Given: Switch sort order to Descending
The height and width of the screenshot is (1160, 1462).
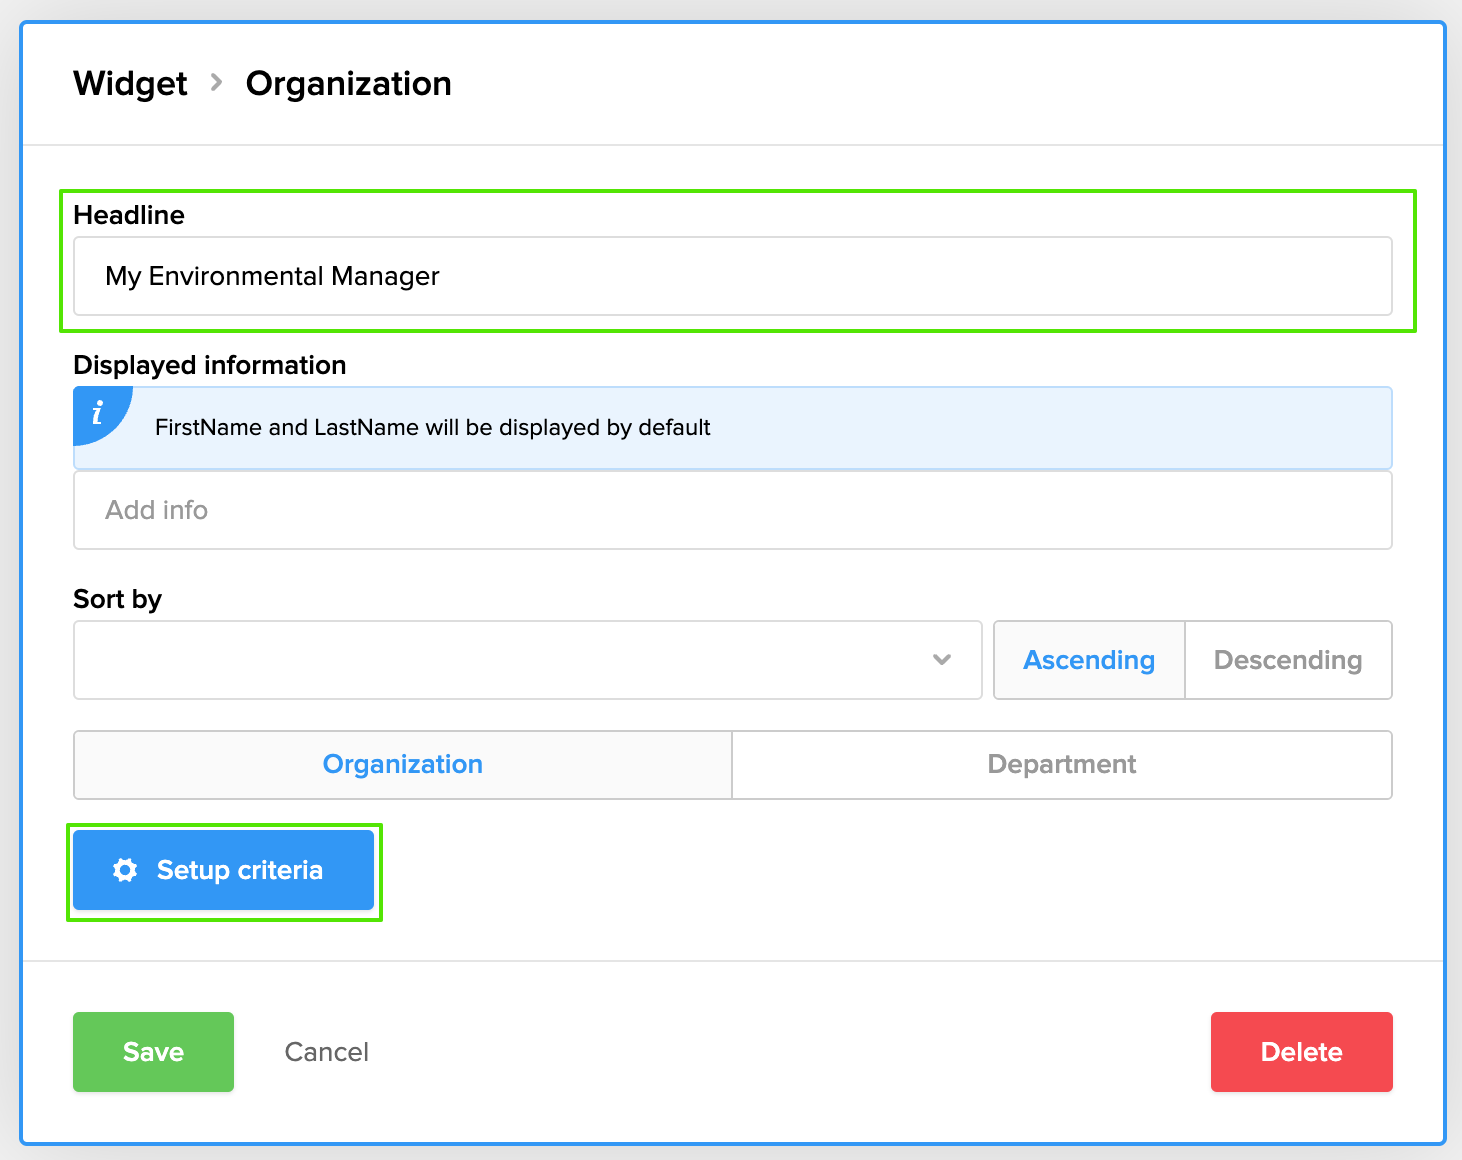Looking at the screenshot, I should tap(1287, 660).
